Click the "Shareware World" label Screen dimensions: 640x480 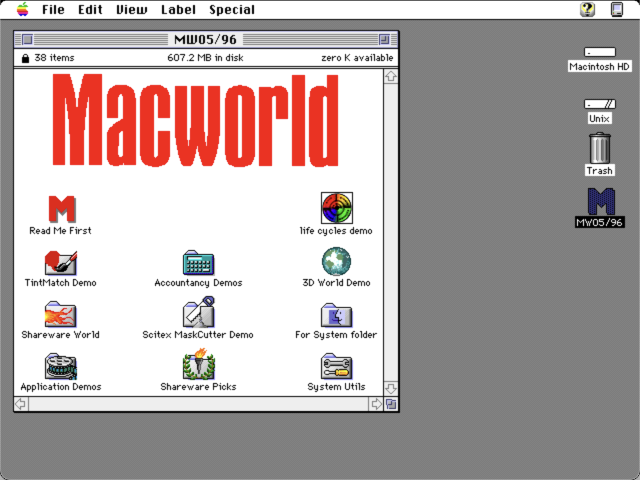pos(60,335)
